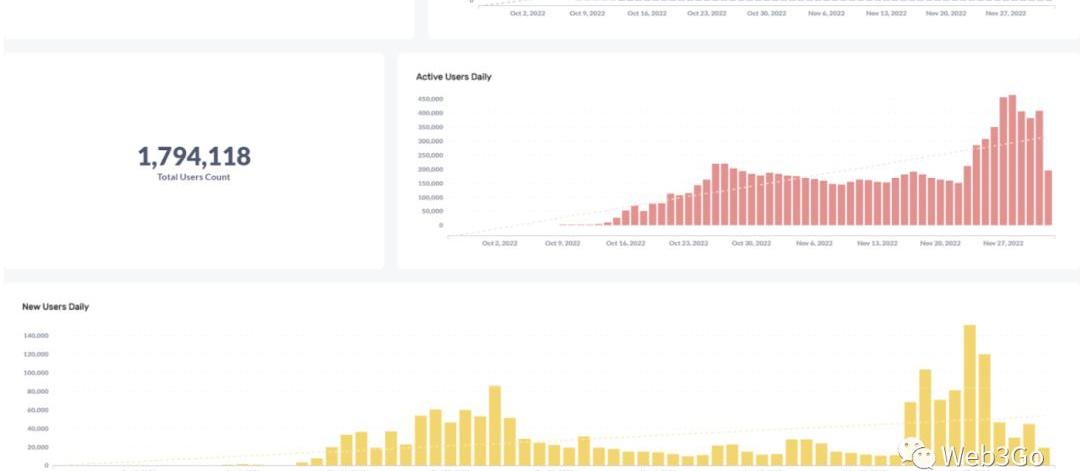The width and height of the screenshot is (1080, 471).
Task: Open the Active Users Daily chart title
Action: click(x=453, y=77)
